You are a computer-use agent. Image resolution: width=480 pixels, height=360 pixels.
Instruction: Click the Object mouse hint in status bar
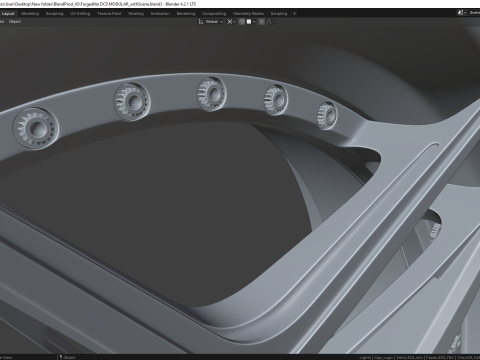pos(66,357)
